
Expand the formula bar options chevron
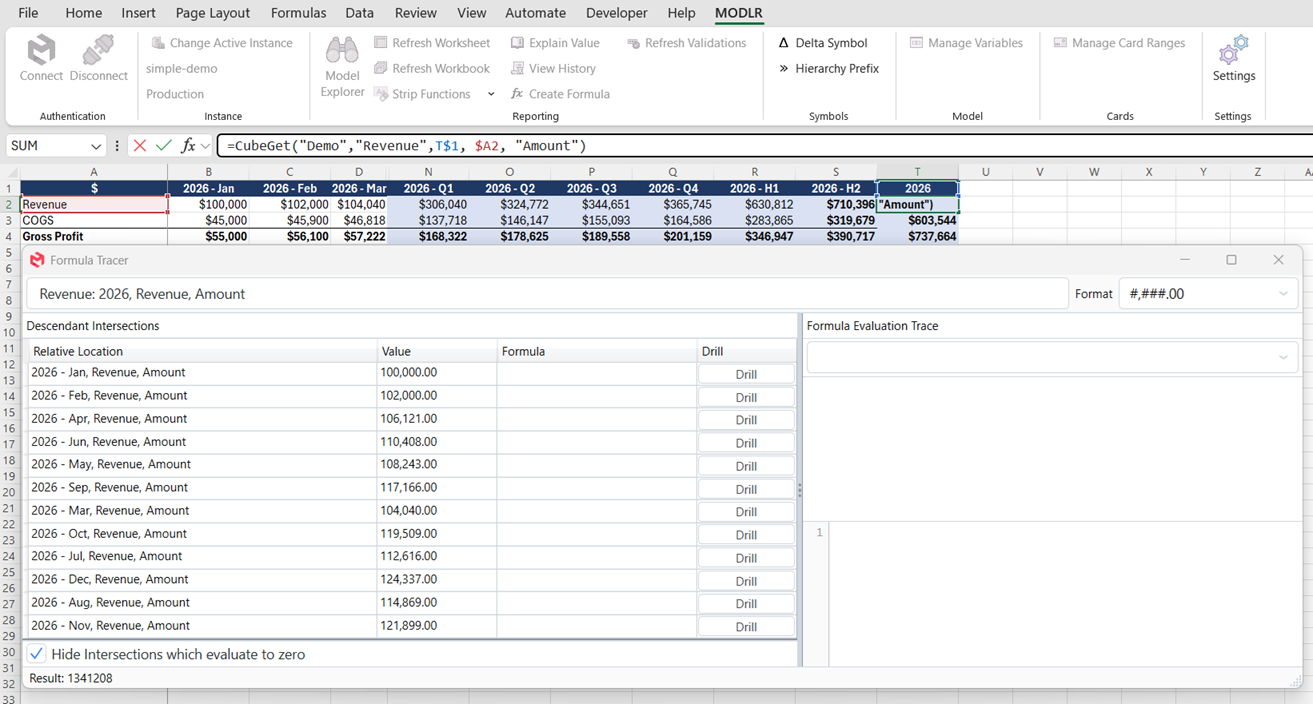(206, 146)
